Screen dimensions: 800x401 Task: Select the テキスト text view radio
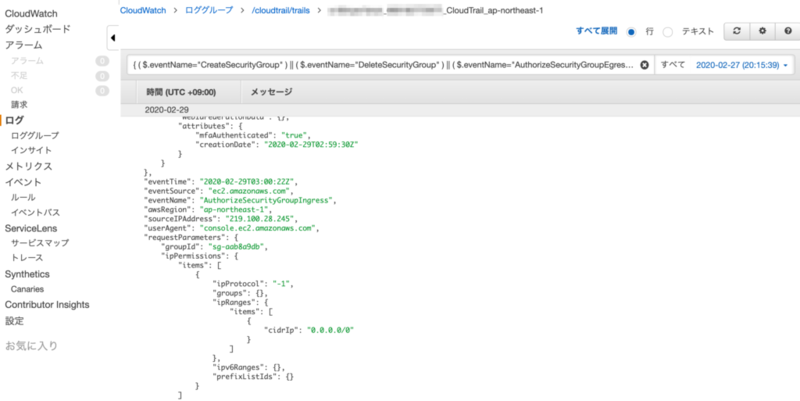click(667, 32)
